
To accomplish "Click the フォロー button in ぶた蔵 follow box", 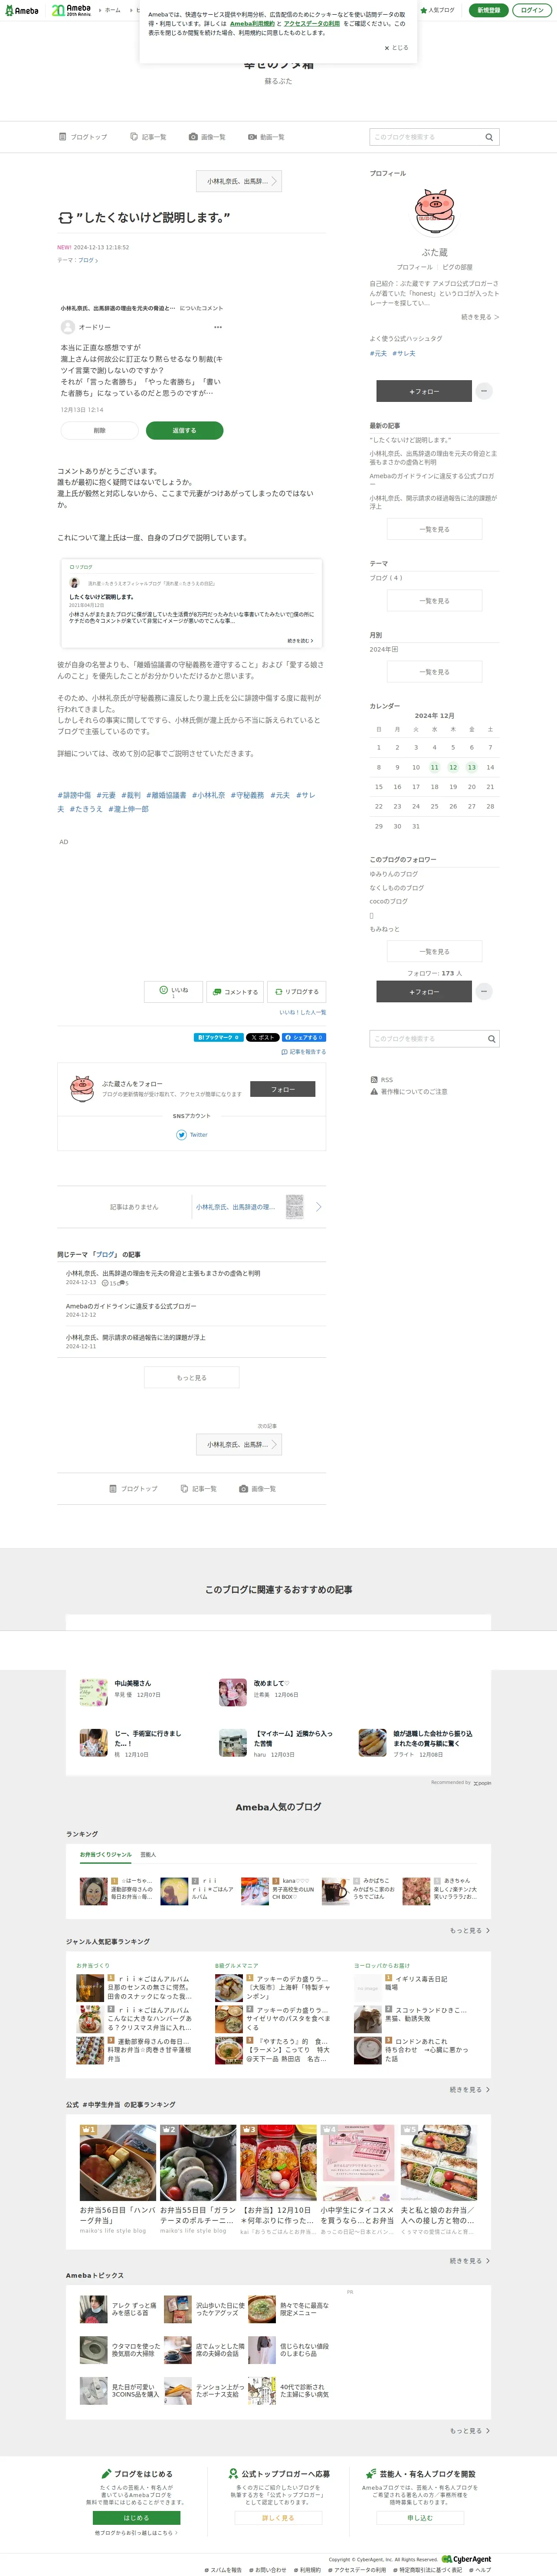I will [283, 1089].
